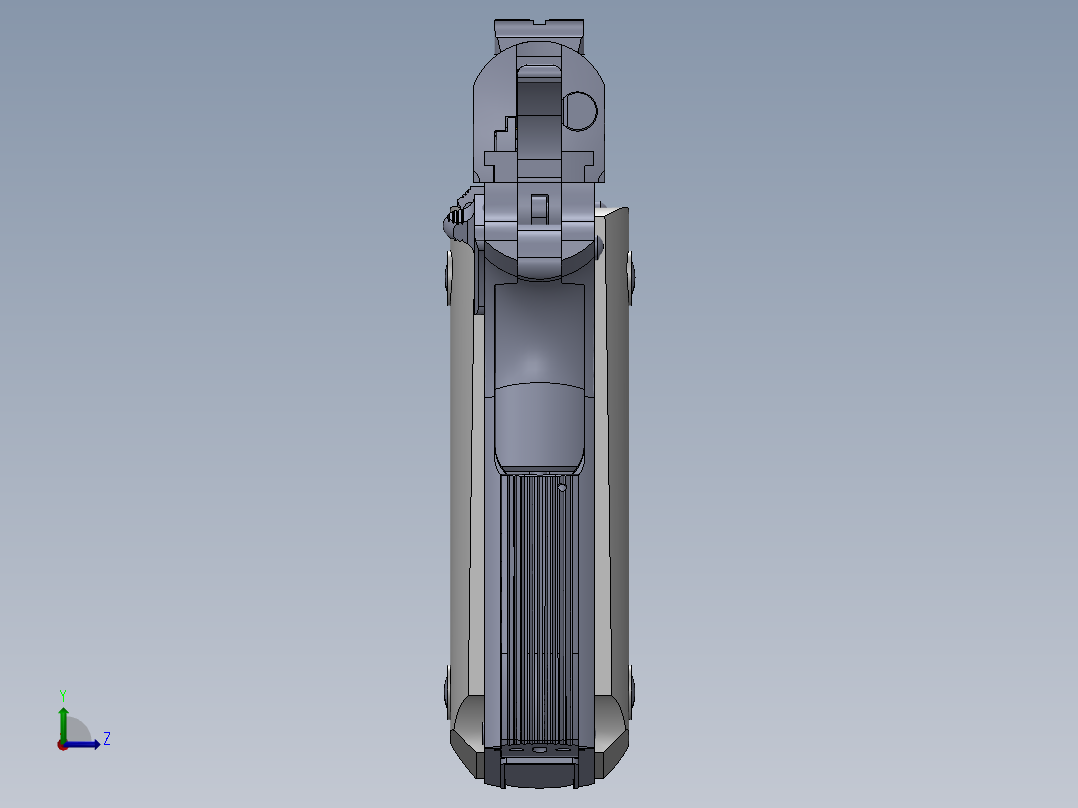
Task: Click the green Y label on the triad
Action: pos(63,694)
